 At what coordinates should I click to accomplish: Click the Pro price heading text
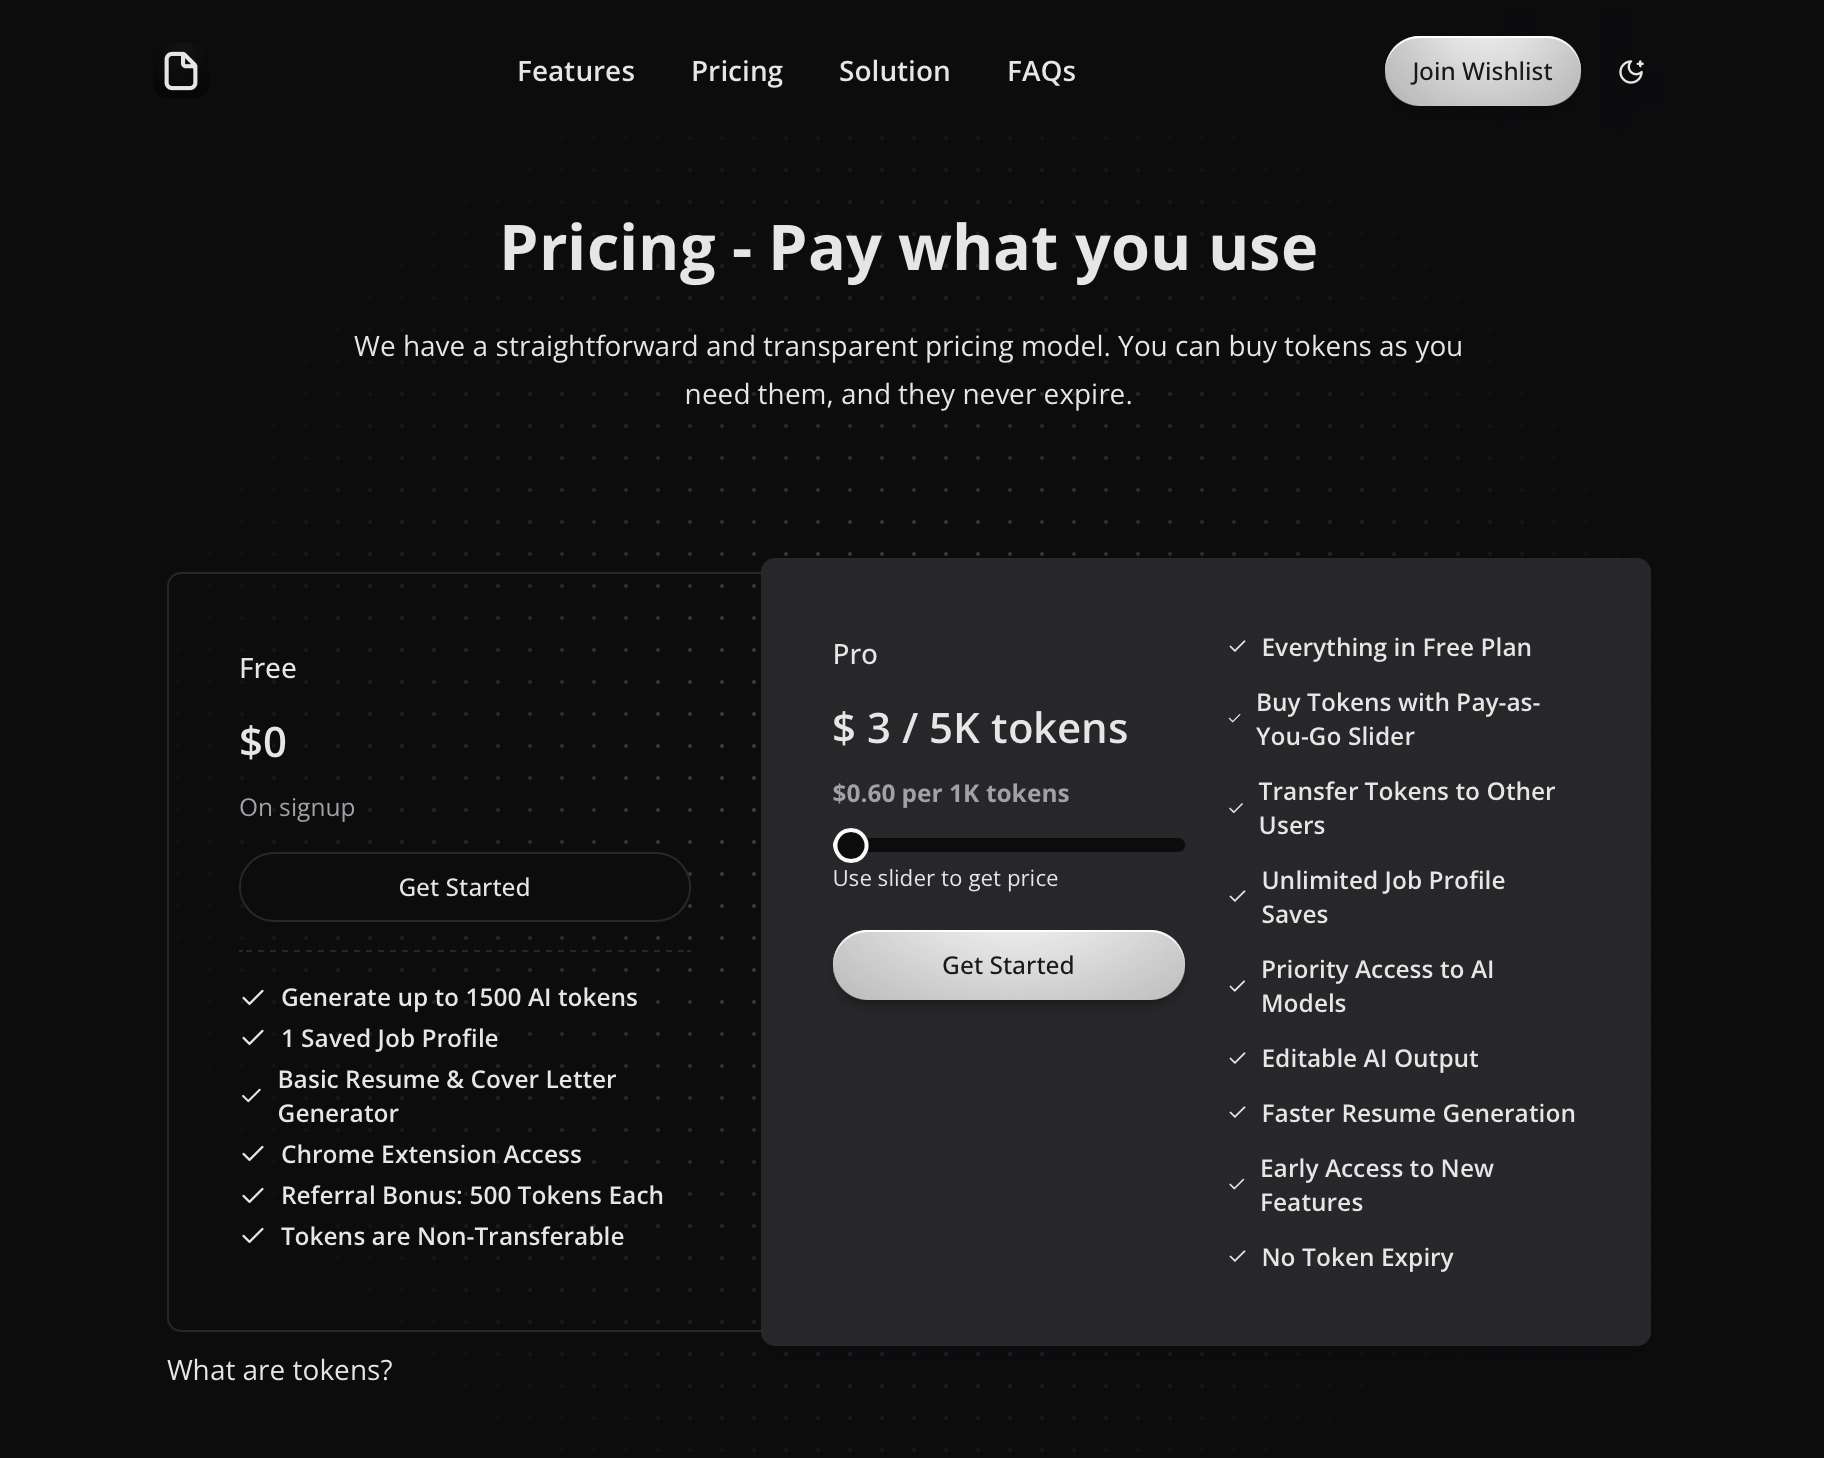[980, 728]
